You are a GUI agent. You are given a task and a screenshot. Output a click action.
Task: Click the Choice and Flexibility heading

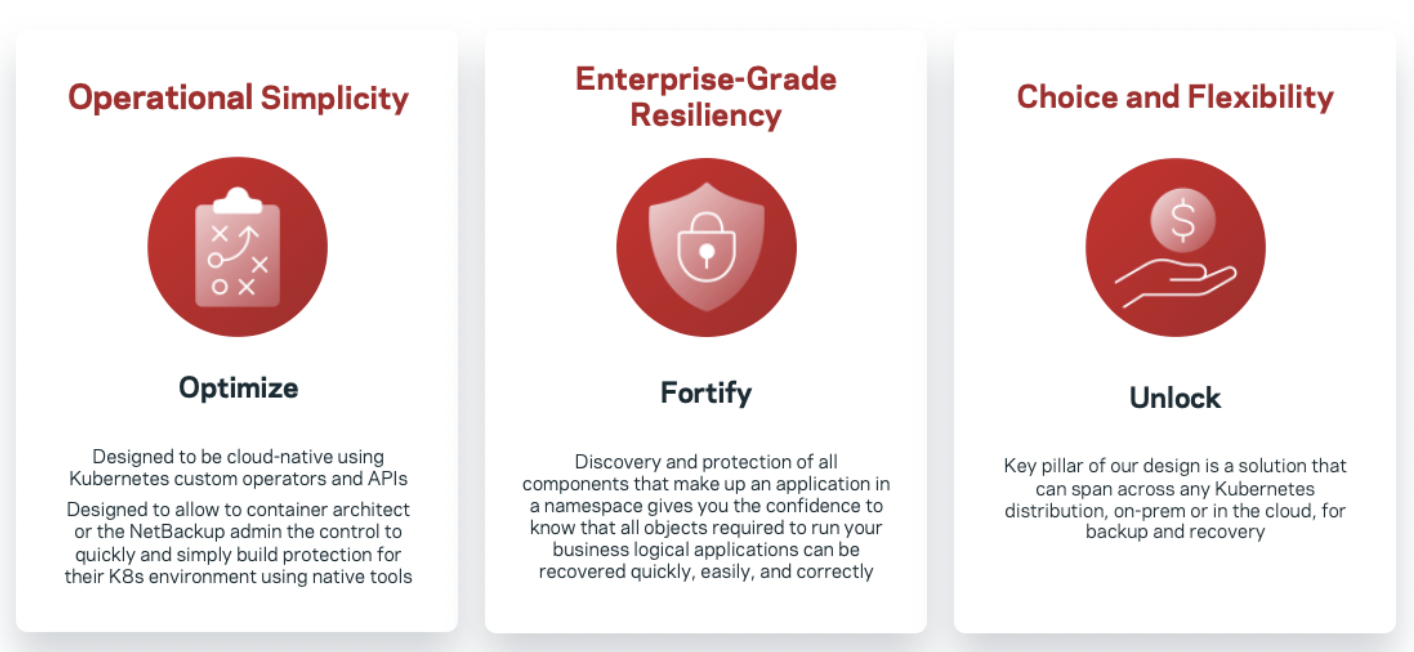point(1175,97)
